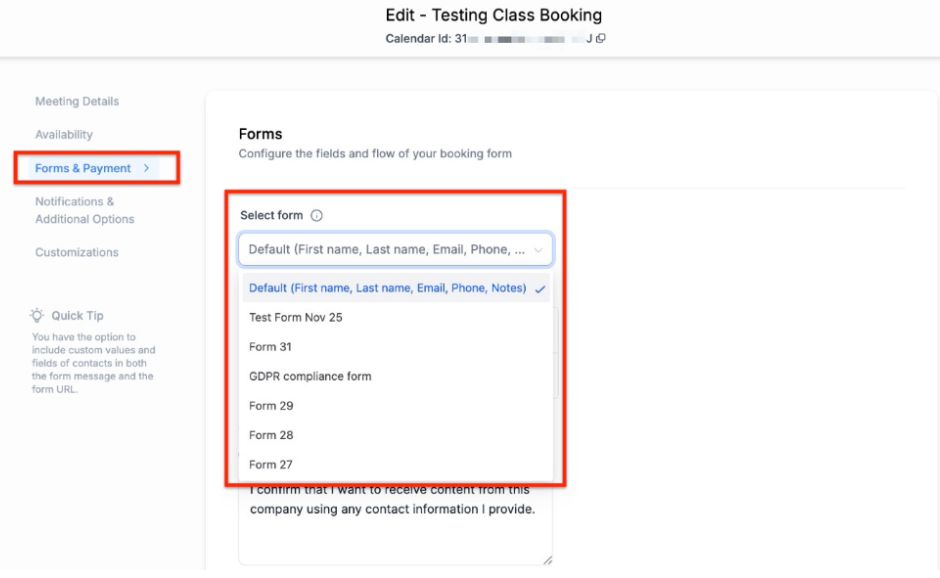Choose Form 27 option
The width and height of the screenshot is (940, 578).
point(270,464)
